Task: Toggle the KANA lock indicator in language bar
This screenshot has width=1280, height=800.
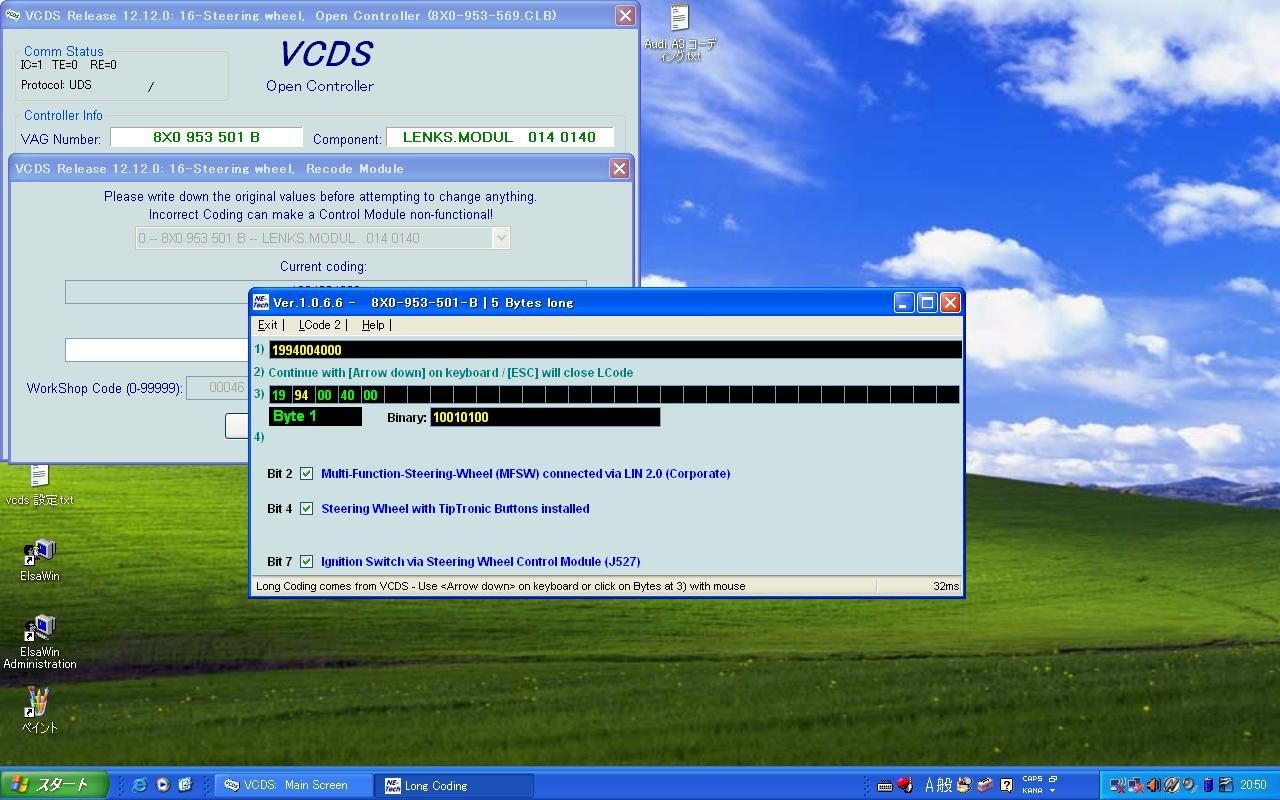Action: coord(1032,790)
